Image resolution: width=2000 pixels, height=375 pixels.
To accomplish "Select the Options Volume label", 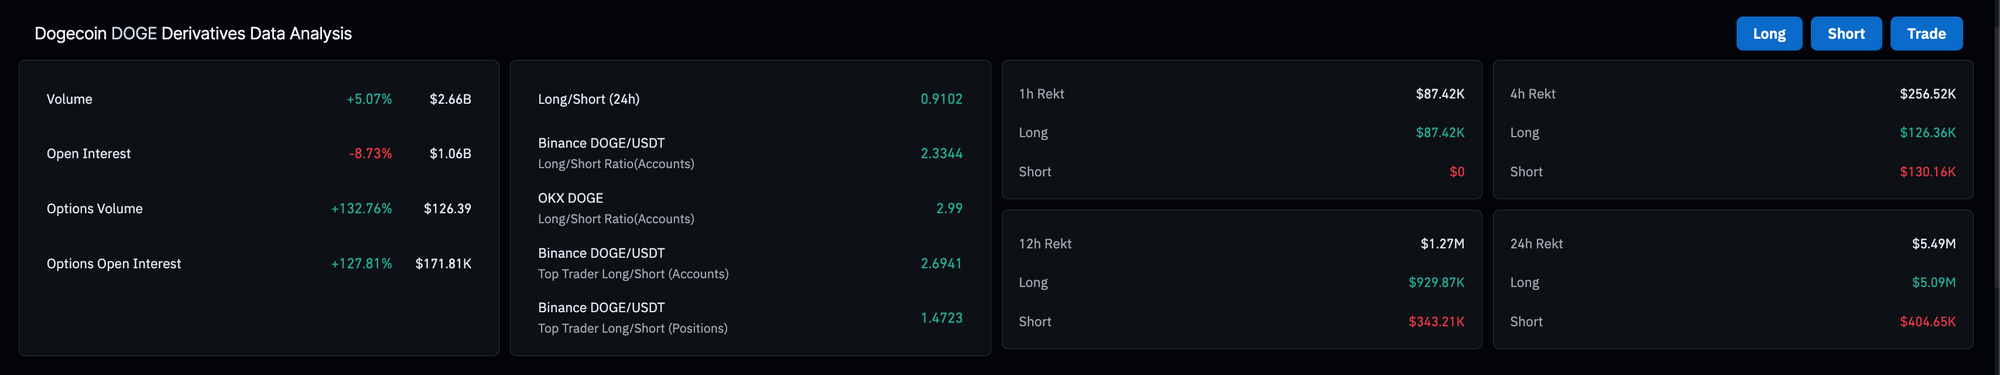I will pos(95,209).
